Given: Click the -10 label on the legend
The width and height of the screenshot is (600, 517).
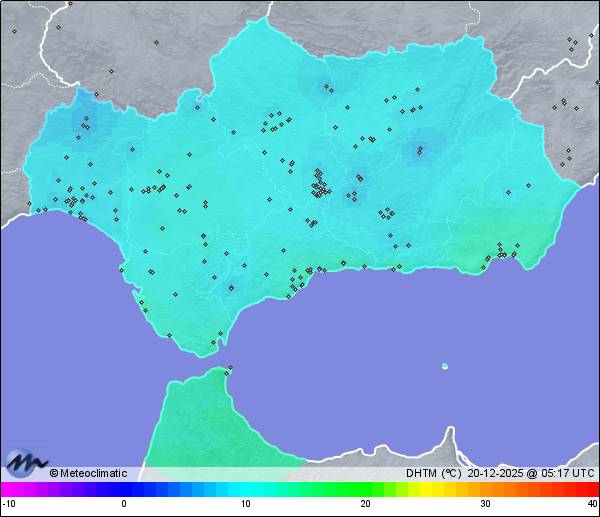Looking at the screenshot, I should [x=8, y=504].
